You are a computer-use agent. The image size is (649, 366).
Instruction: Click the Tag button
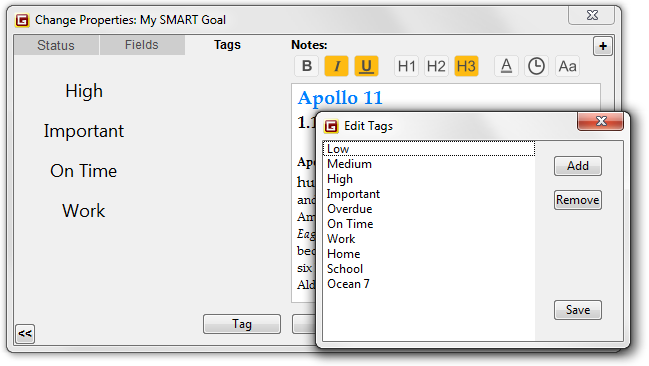[242, 324]
